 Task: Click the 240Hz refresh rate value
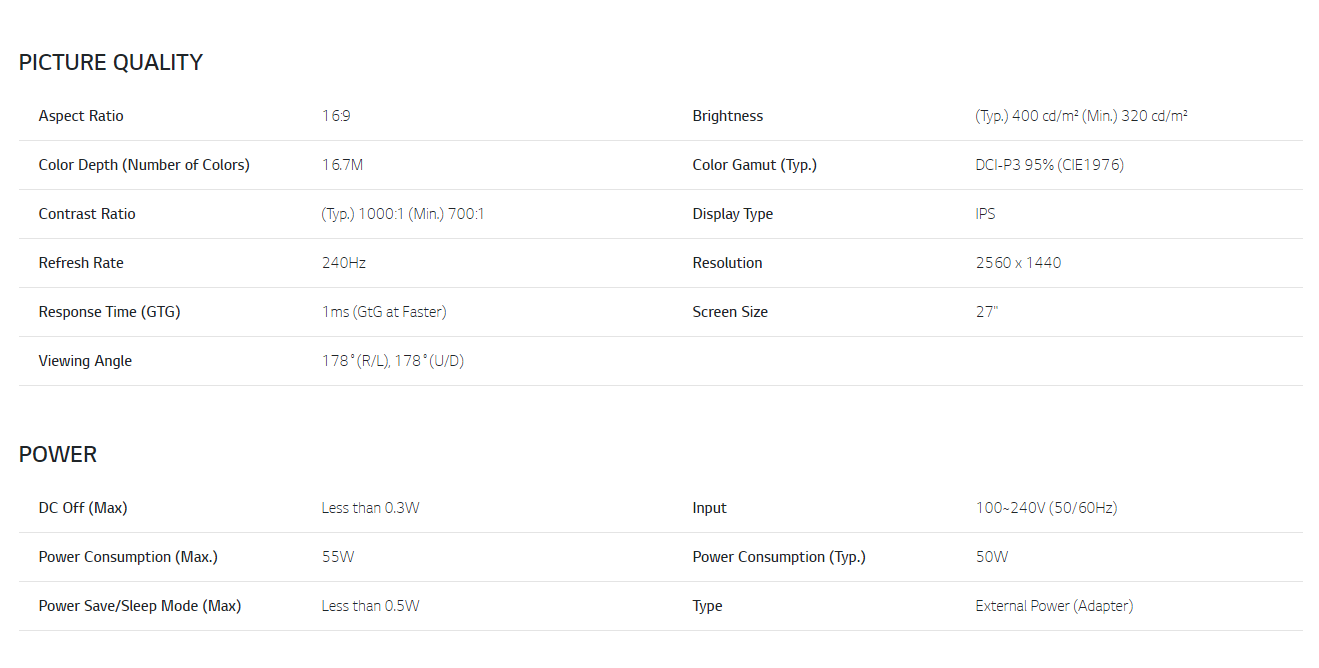pos(344,263)
